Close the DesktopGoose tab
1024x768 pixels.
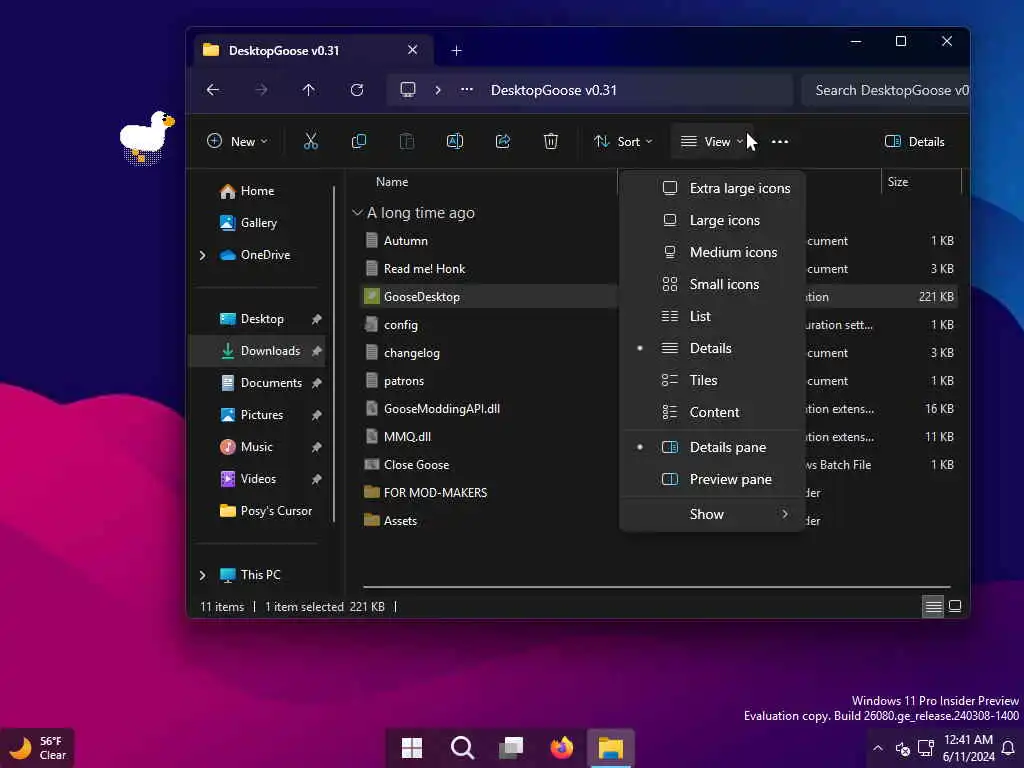pos(413,50)
